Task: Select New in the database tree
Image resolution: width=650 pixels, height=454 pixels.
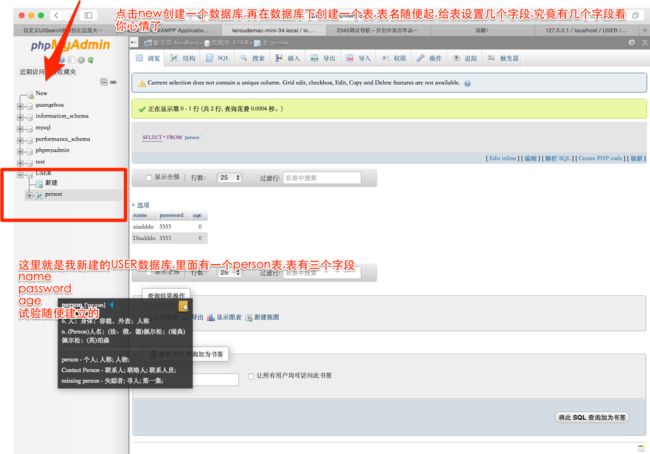Action: click(41, 93)
